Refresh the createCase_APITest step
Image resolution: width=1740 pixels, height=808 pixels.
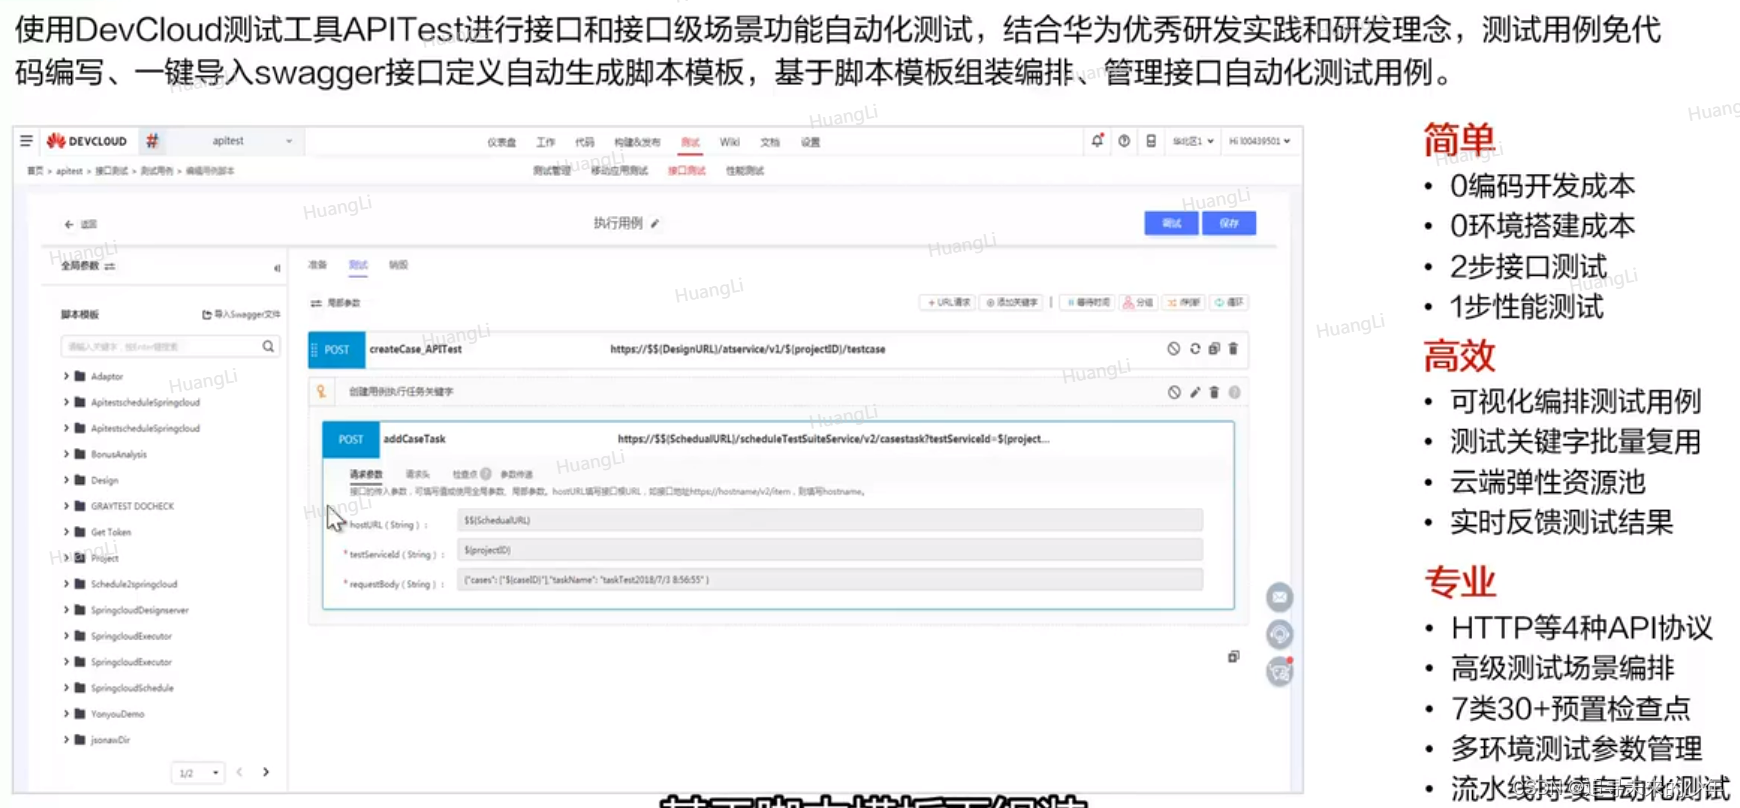click(1194, 349)
